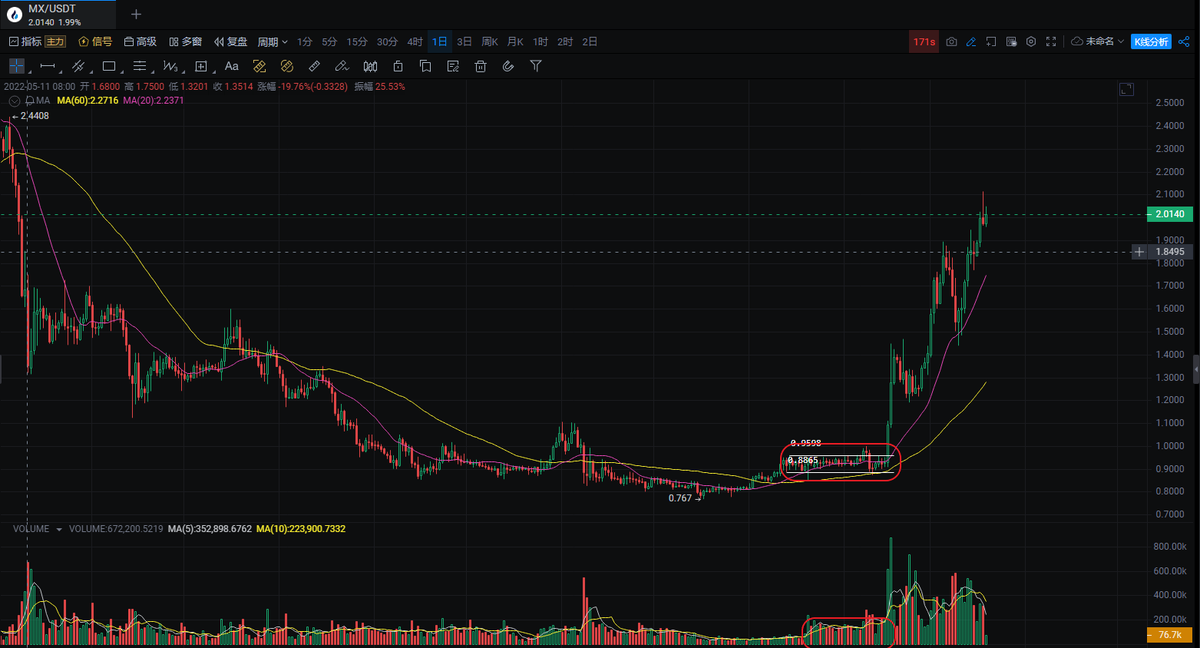The width and height of the screenshot is (1200, 648).
Task: Click the MA(20):2.2371 legend label
Action: [154, 101]
